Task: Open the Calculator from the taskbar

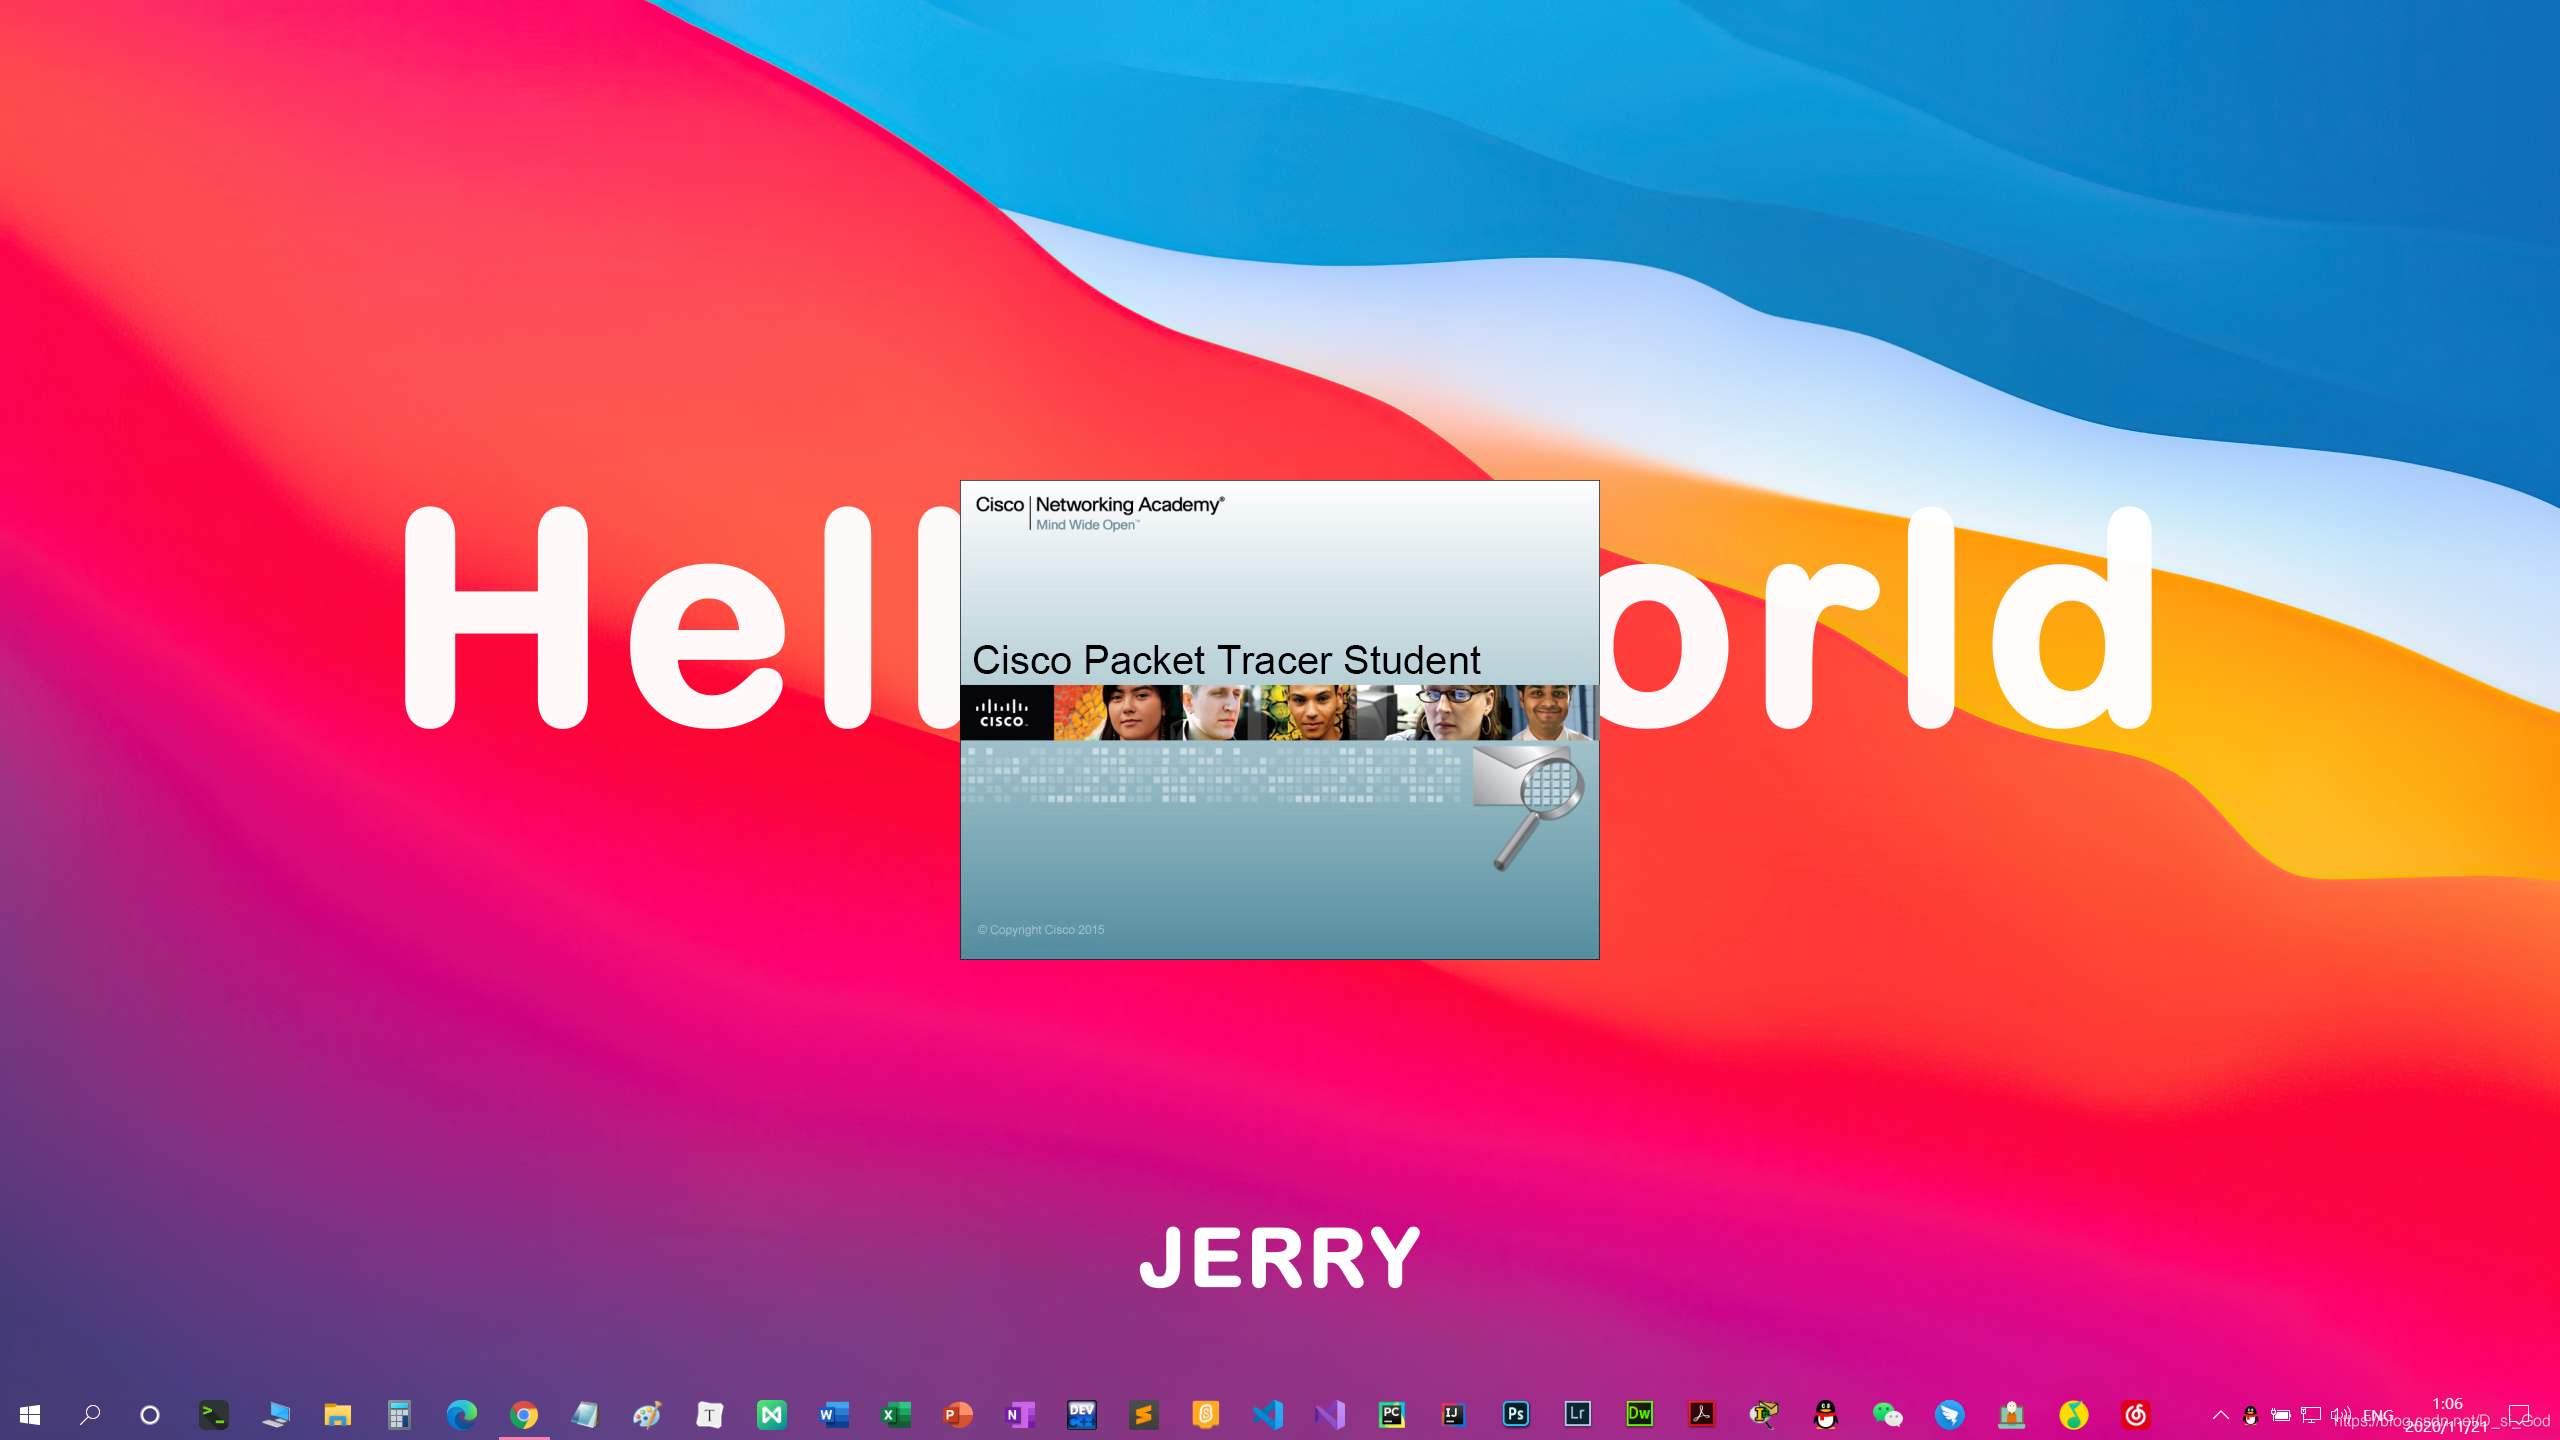Action: [399, 1414]
